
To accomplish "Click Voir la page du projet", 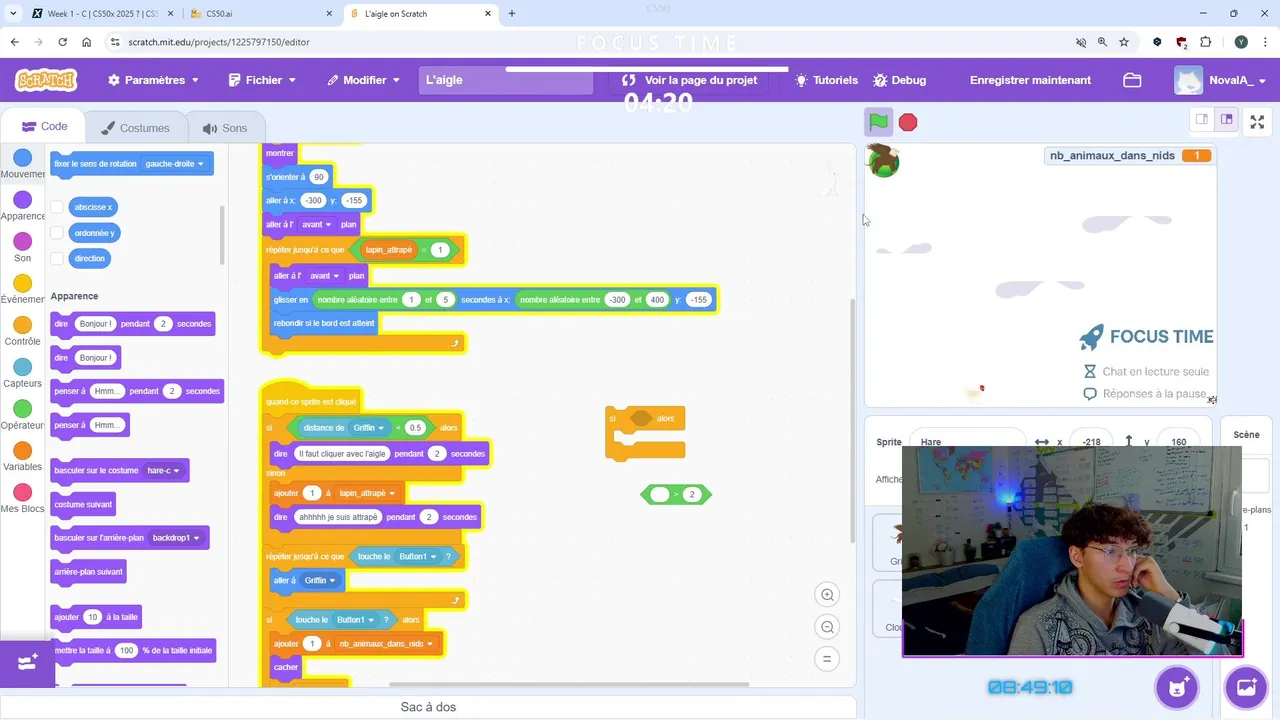I will coord(690,80).
